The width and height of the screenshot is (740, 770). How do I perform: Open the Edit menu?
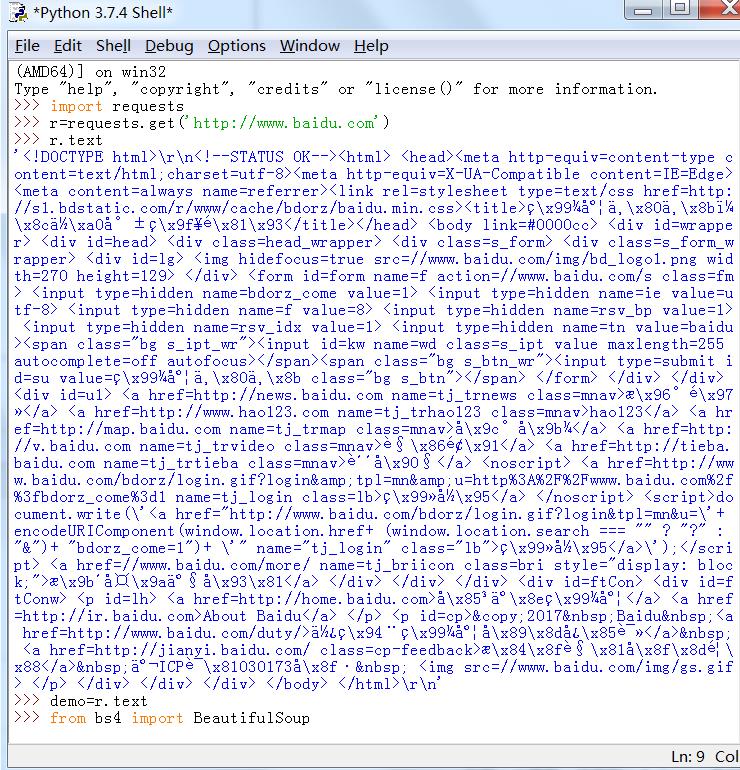pos(68,46)
